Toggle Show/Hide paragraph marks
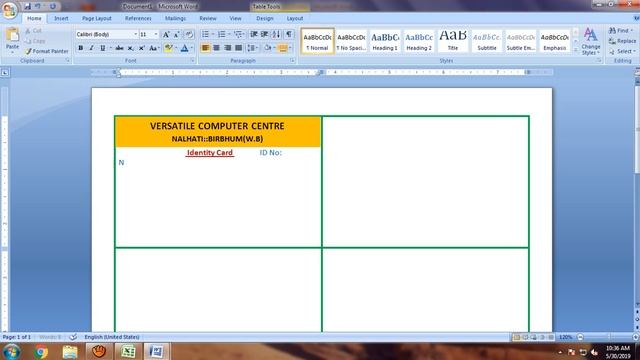 [289, 34]
